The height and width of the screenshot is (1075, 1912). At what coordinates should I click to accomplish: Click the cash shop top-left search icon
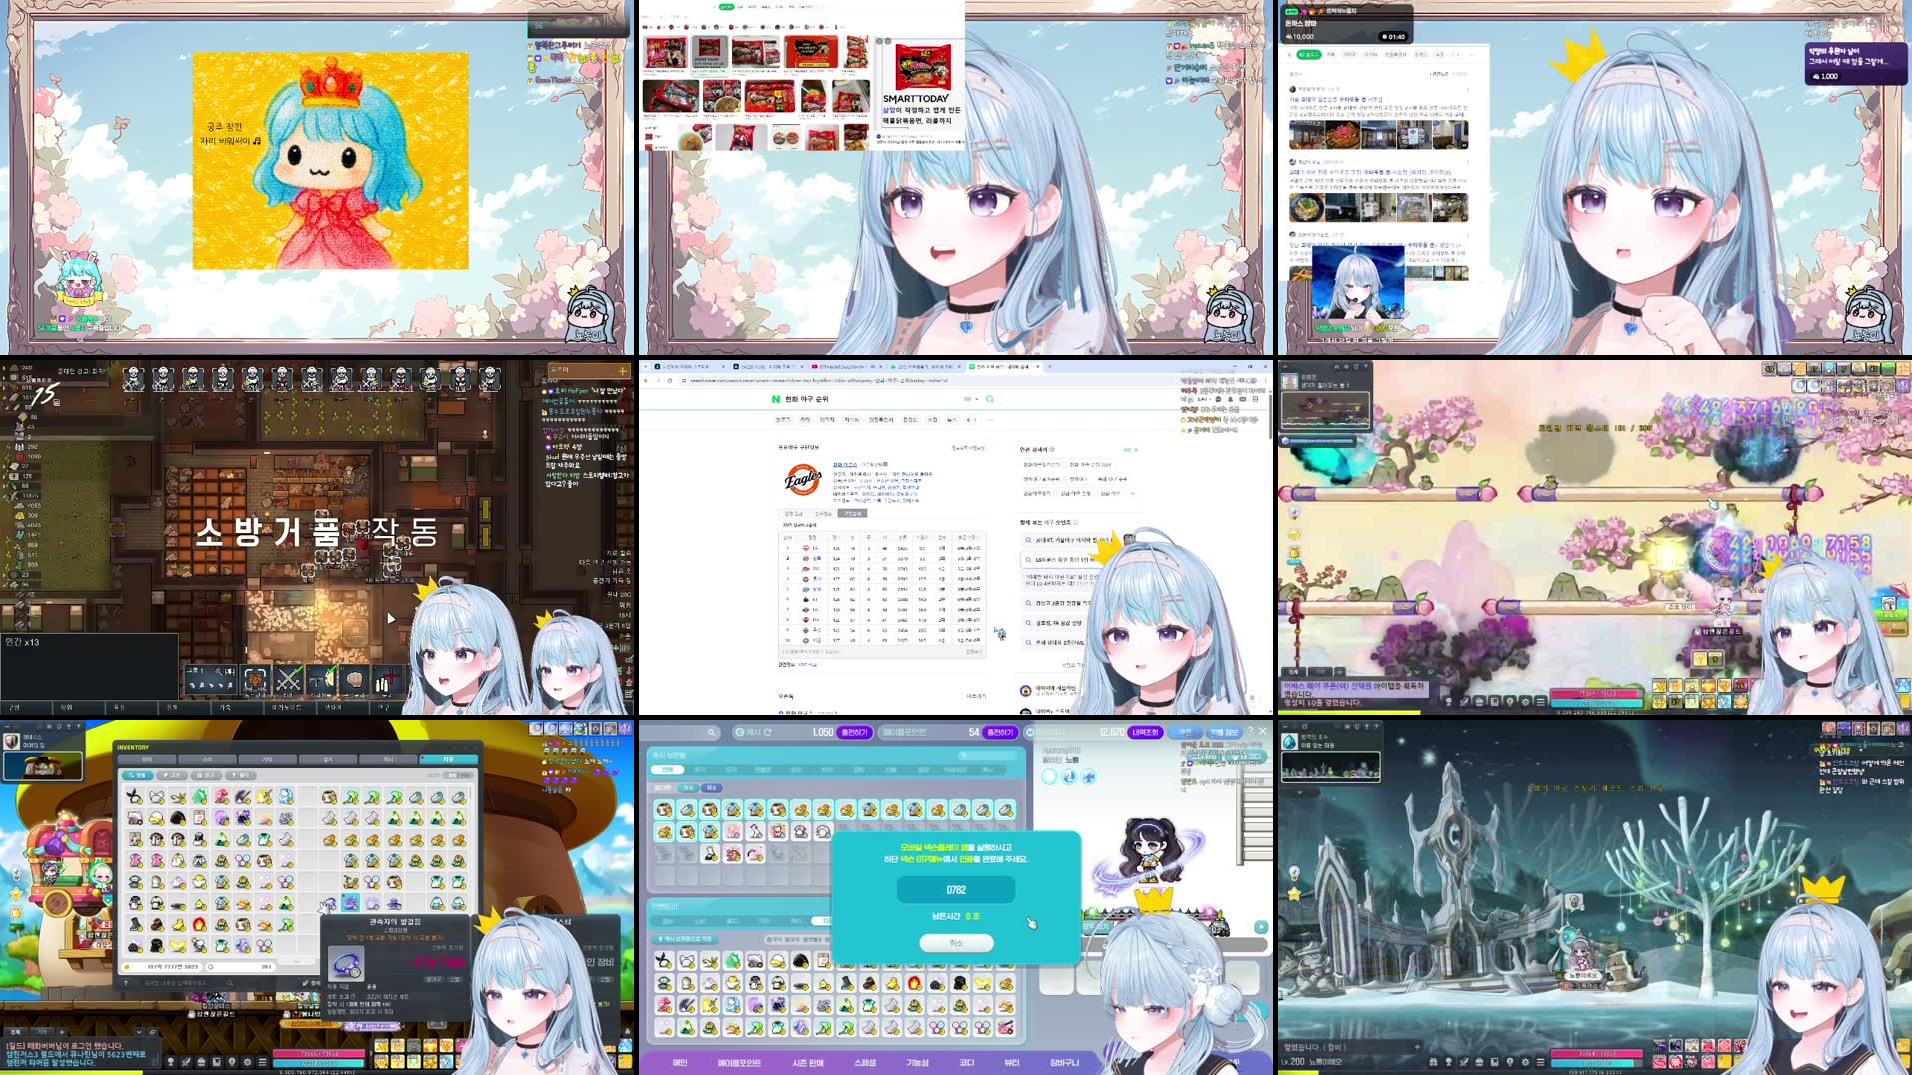711,732
